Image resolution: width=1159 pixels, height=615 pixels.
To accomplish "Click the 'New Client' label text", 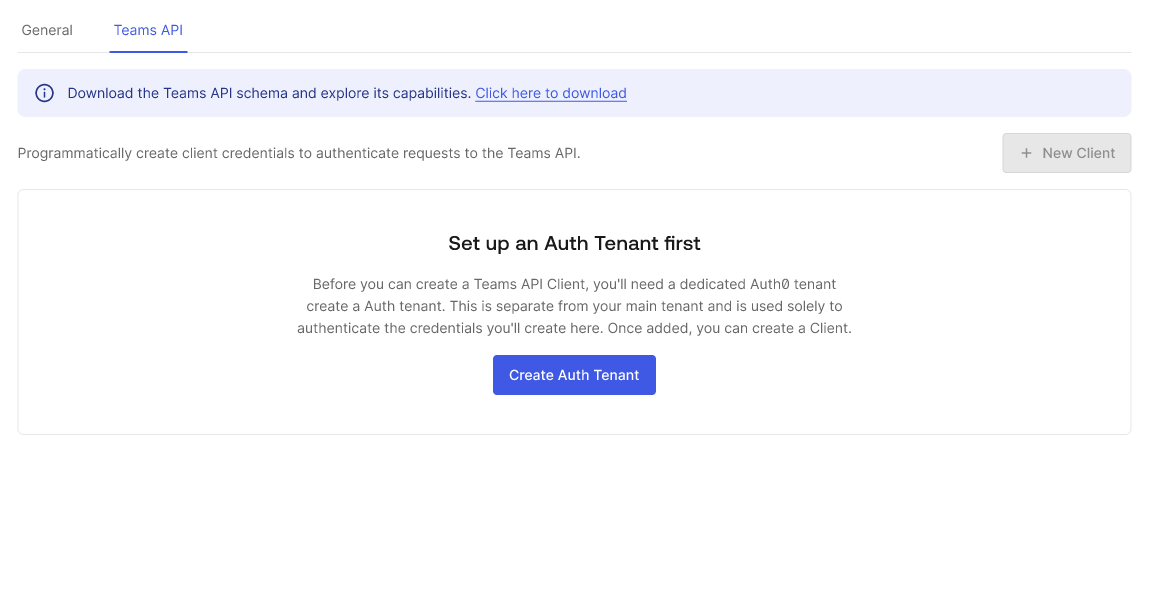I will click(x=1078, y=153).
